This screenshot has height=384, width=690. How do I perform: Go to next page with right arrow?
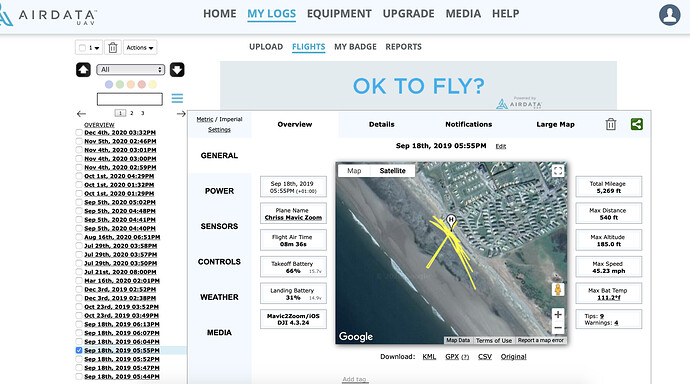pyautogui.click(x=181, y=113)
